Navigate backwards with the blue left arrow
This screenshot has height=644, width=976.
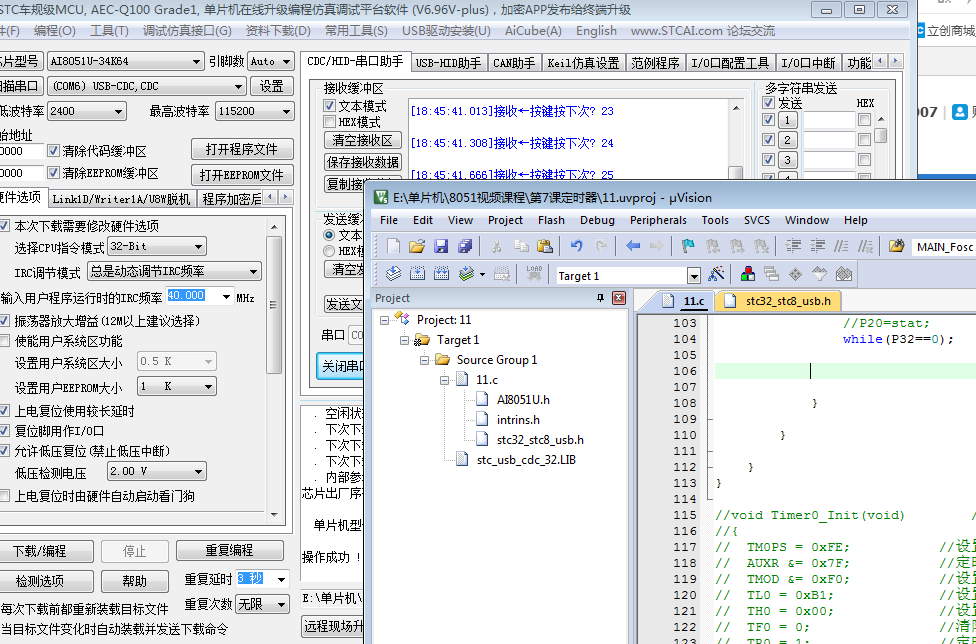pos(633,246)
